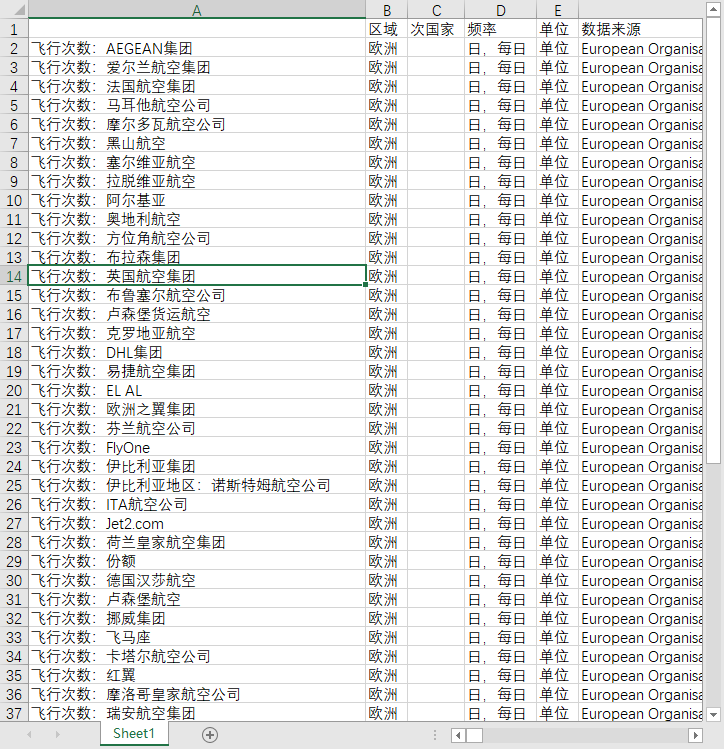This screenshot has width=724, height=749.
Task: Select 'European Organisa' cell in row 20
Action: pos(640,390)
